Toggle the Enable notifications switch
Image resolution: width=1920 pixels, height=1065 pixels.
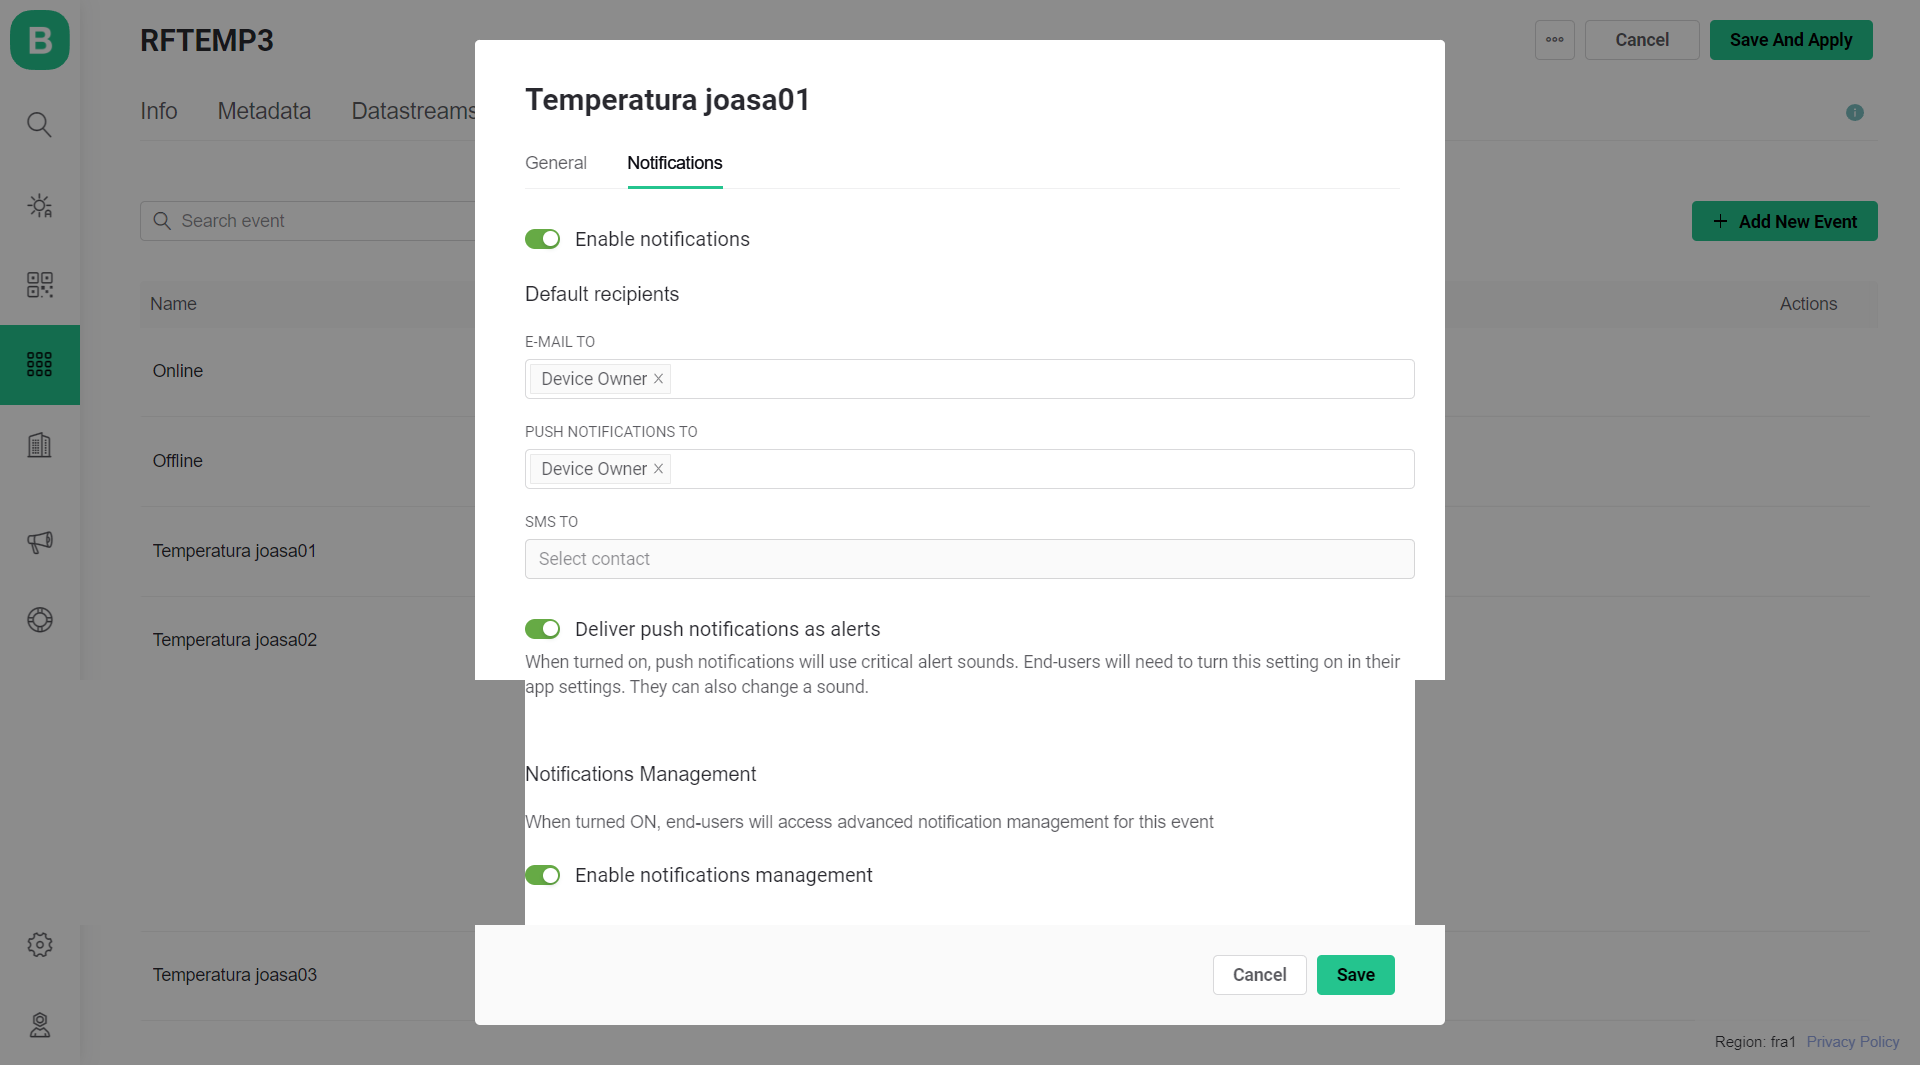[542, 239]
